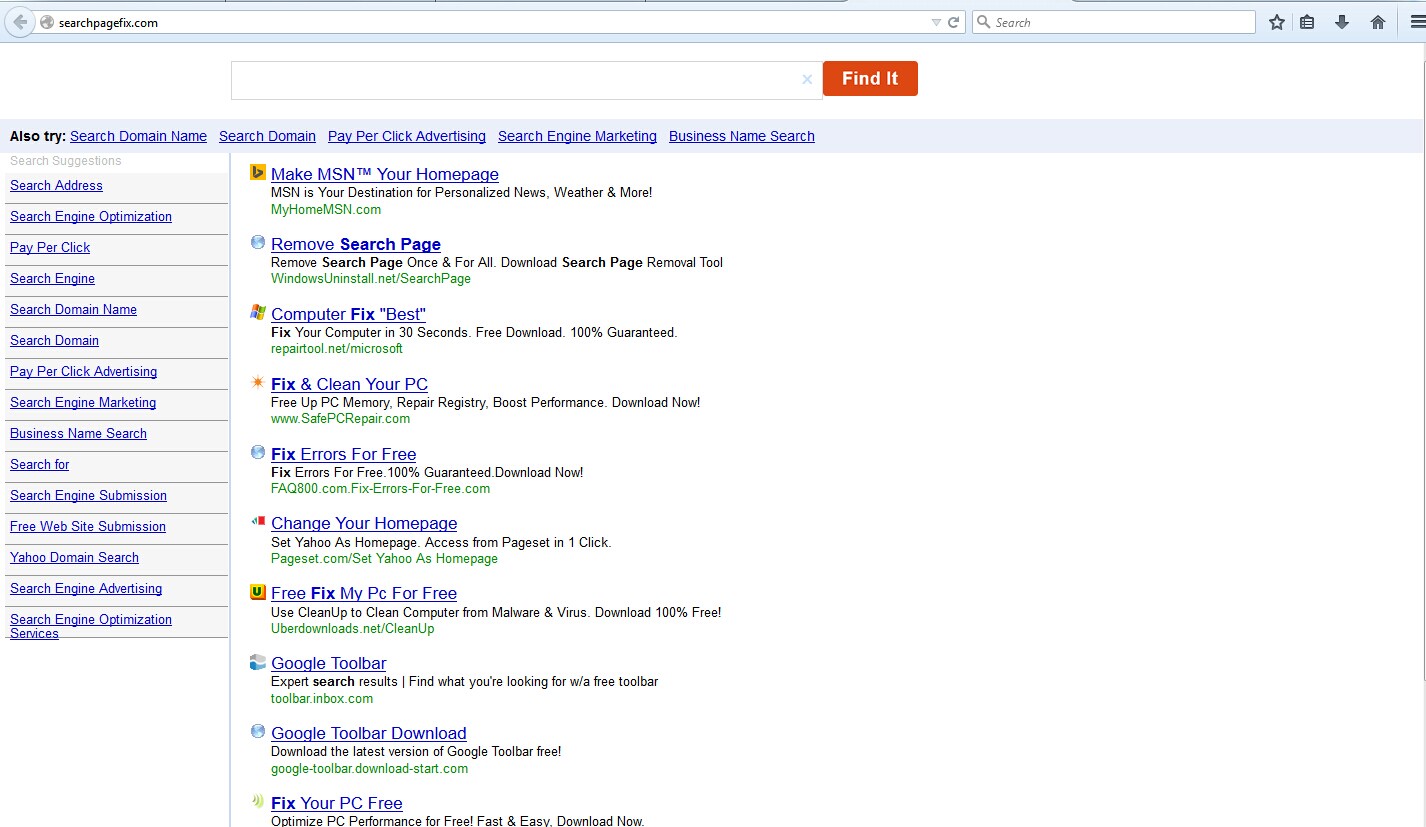This screenshot has width=1426, height=827.
Task: Select Search Engine sidebar suggestion
Action: coord(52,279)
